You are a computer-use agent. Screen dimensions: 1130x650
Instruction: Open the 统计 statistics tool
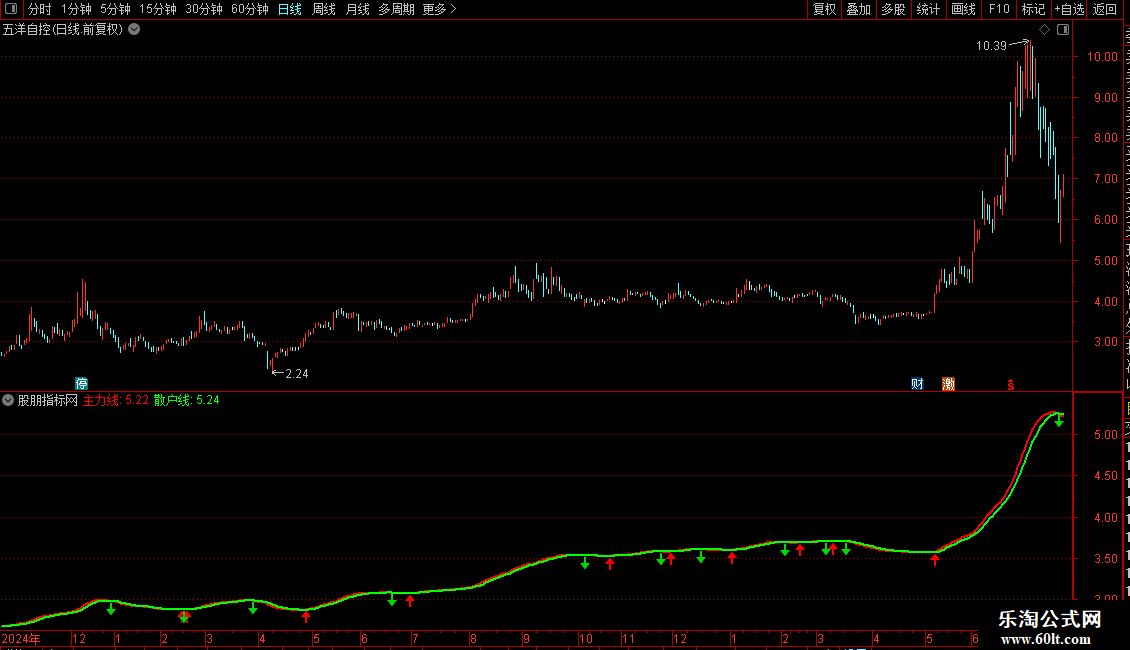coord(928,9)
